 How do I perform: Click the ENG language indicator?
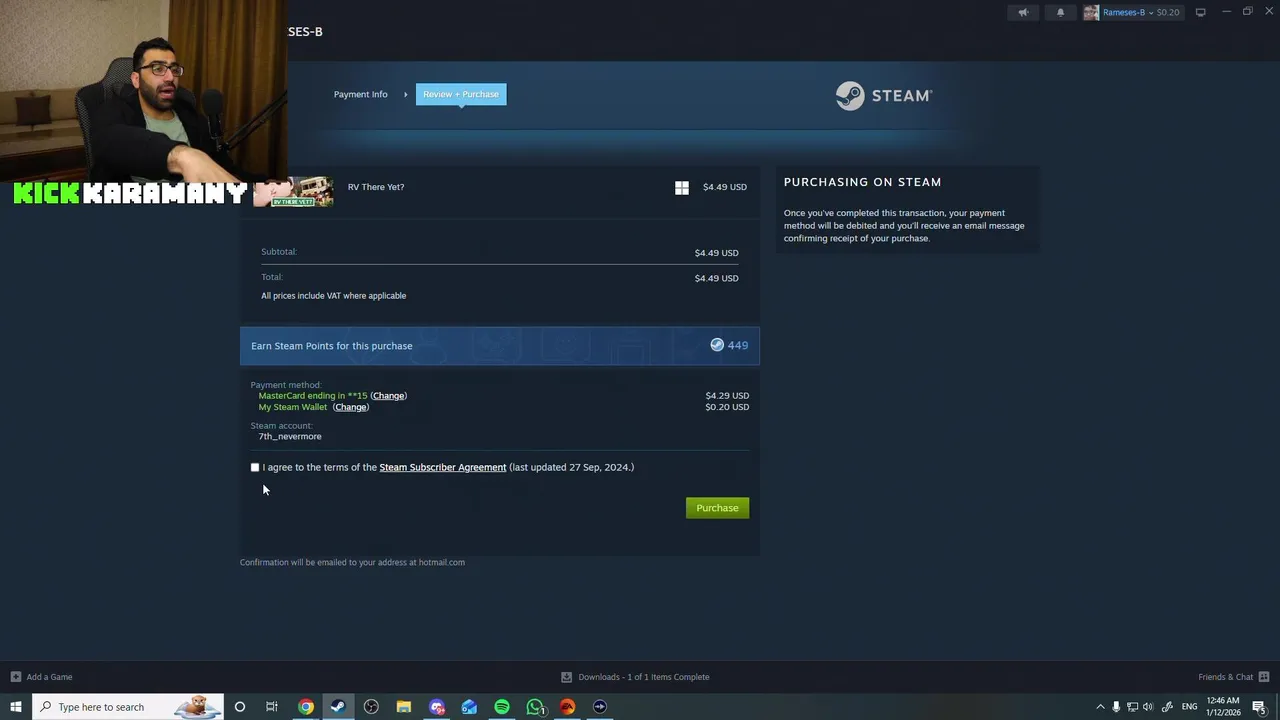click(1190, 707)
